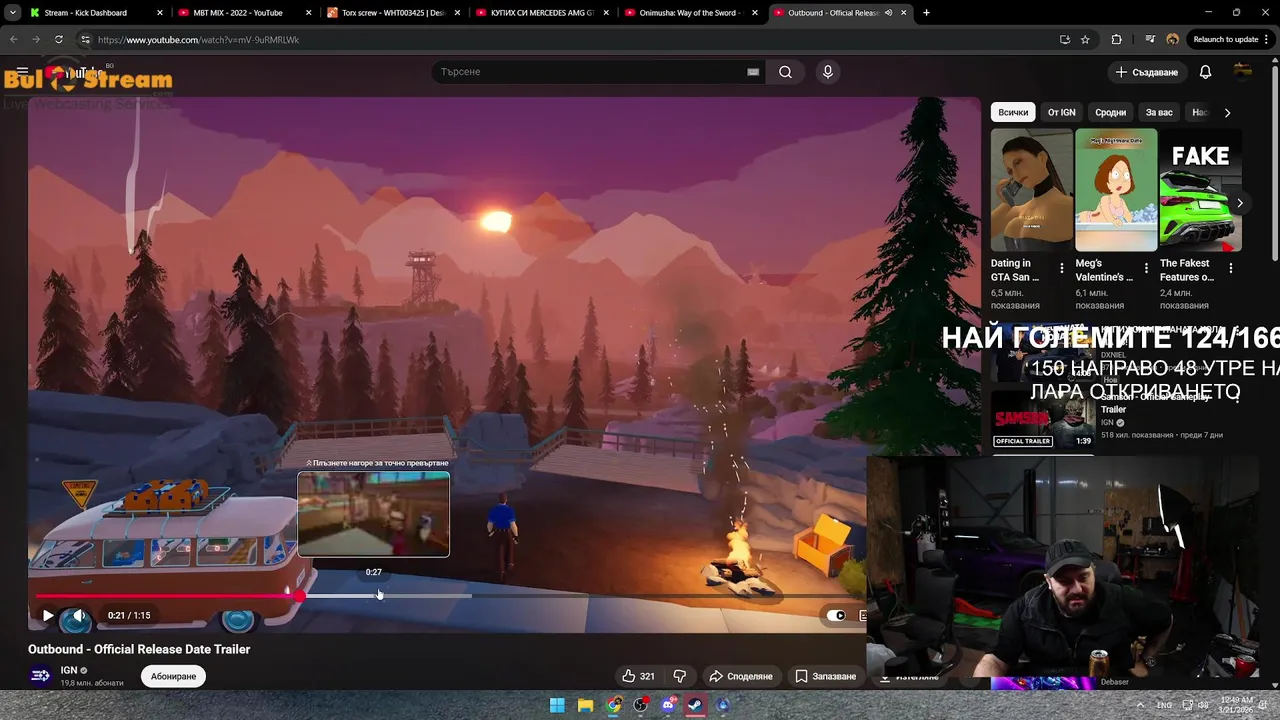1280x720 pixels.
Task: Click the video title Outbound - Official Release Date Trailer
Action: (x=139, y=649)
